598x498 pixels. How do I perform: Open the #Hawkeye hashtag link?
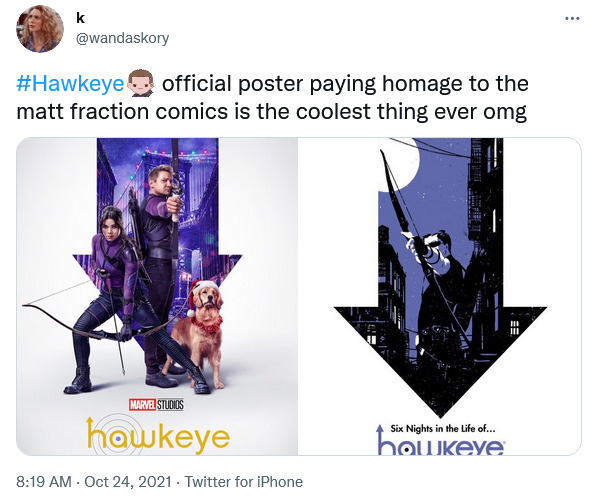click(x=70, y=84)
